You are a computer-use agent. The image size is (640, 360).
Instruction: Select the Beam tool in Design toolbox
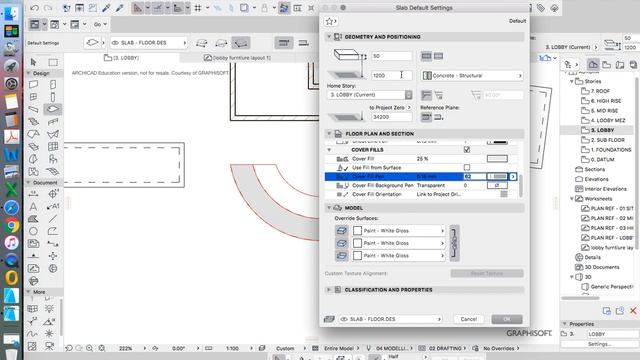pyautogui.click(x=33, y=109)
